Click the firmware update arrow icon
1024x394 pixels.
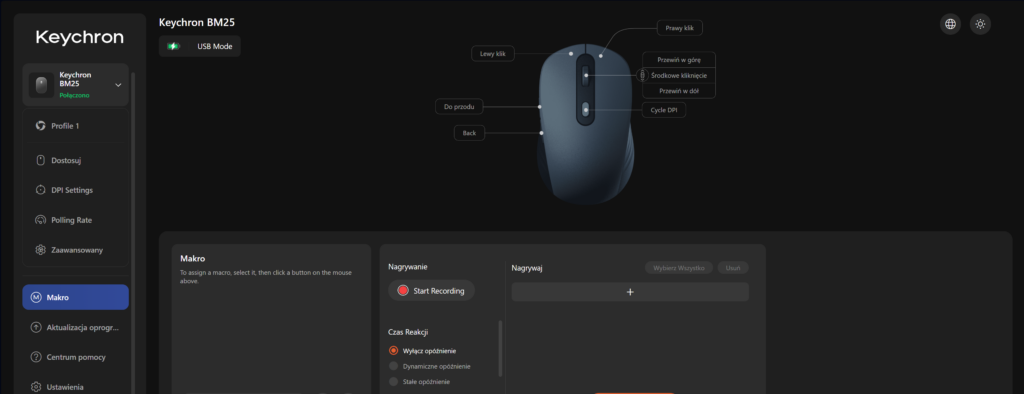(x=36, y=327)
